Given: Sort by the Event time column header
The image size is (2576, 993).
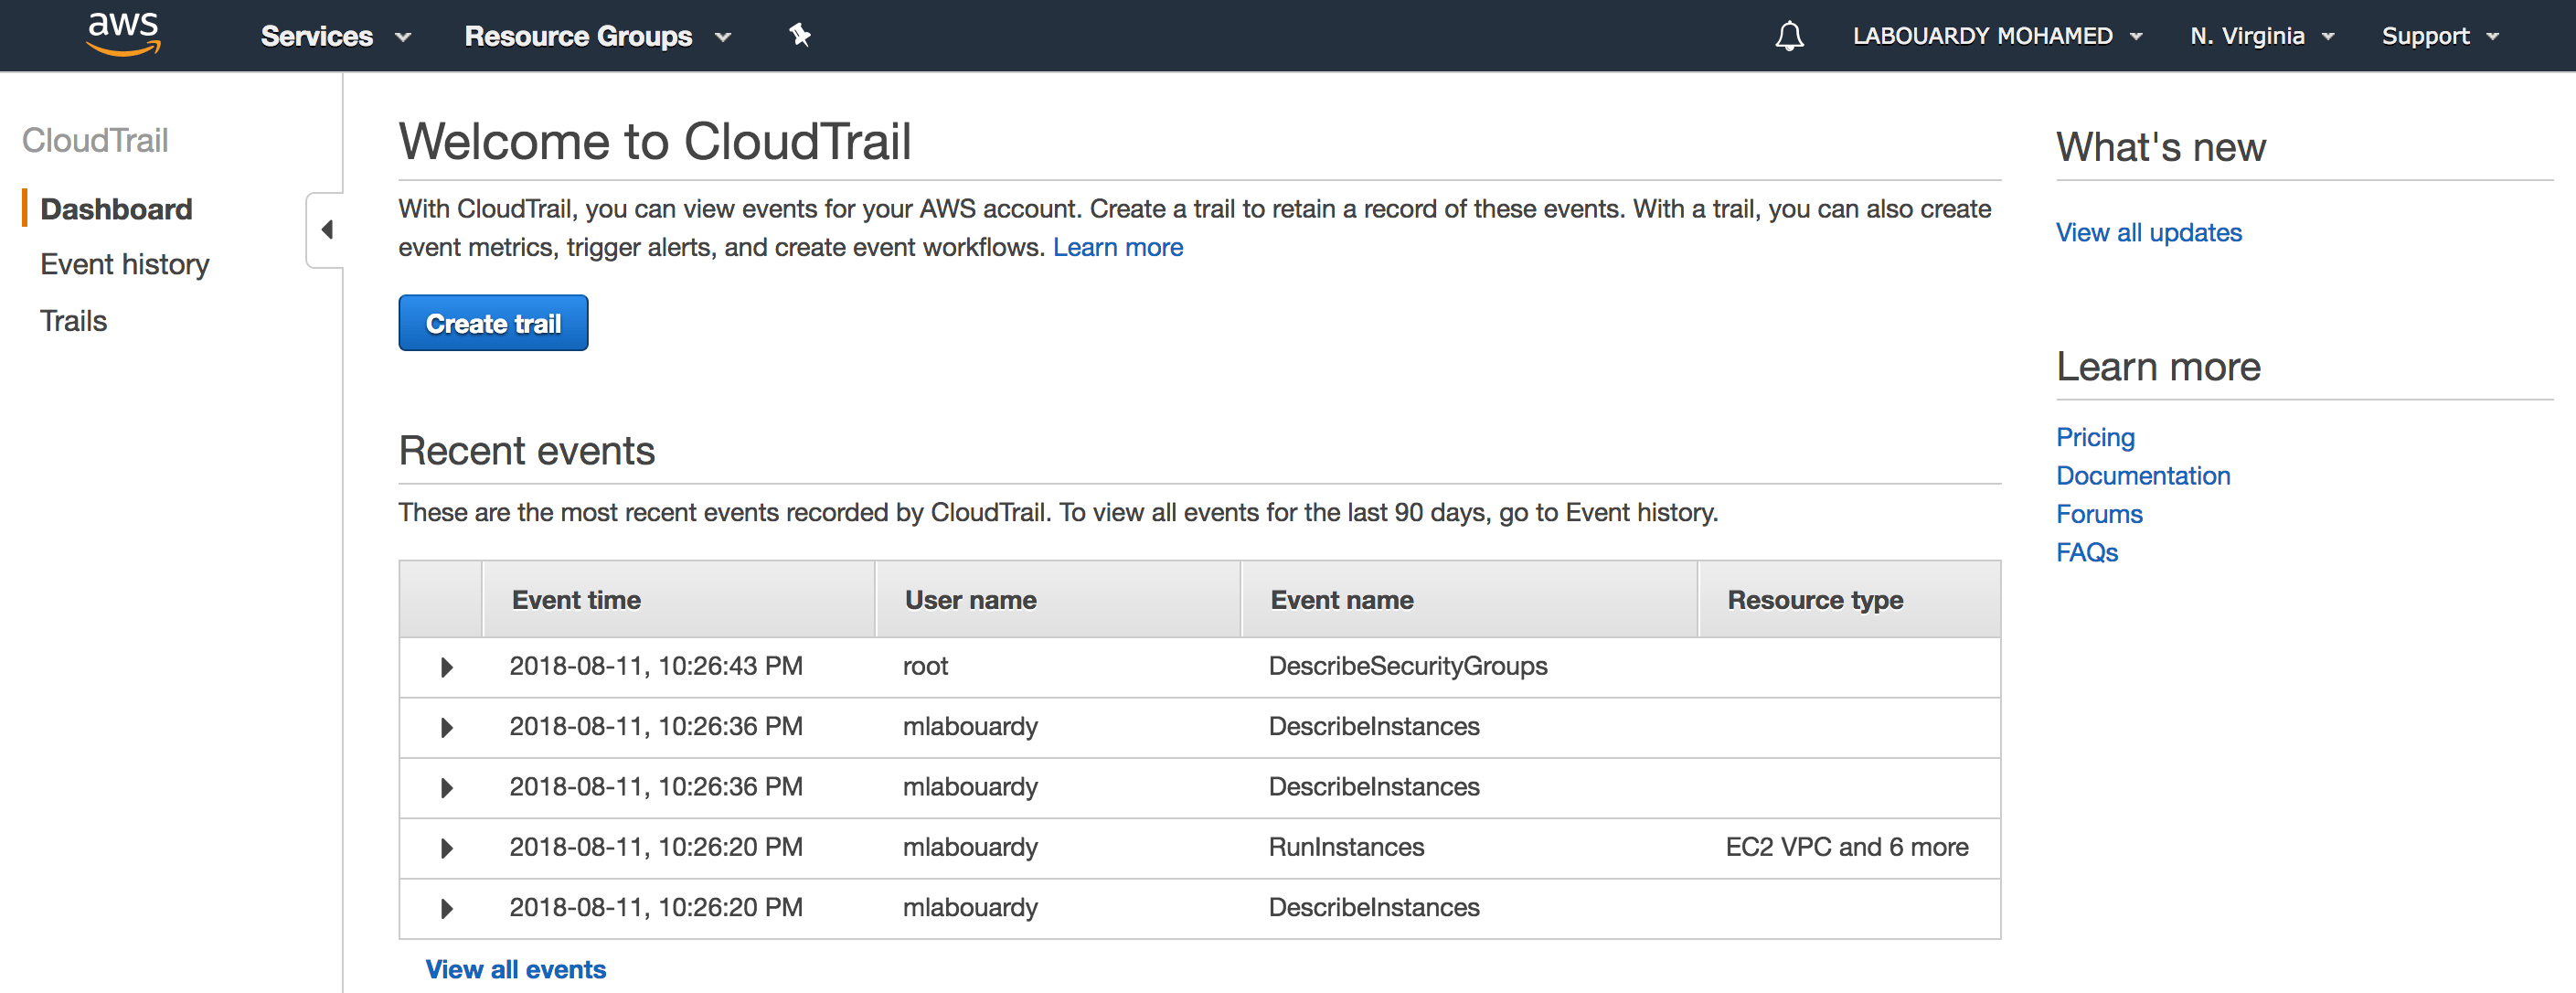Looking at the screenshot, I should point(576,599).
